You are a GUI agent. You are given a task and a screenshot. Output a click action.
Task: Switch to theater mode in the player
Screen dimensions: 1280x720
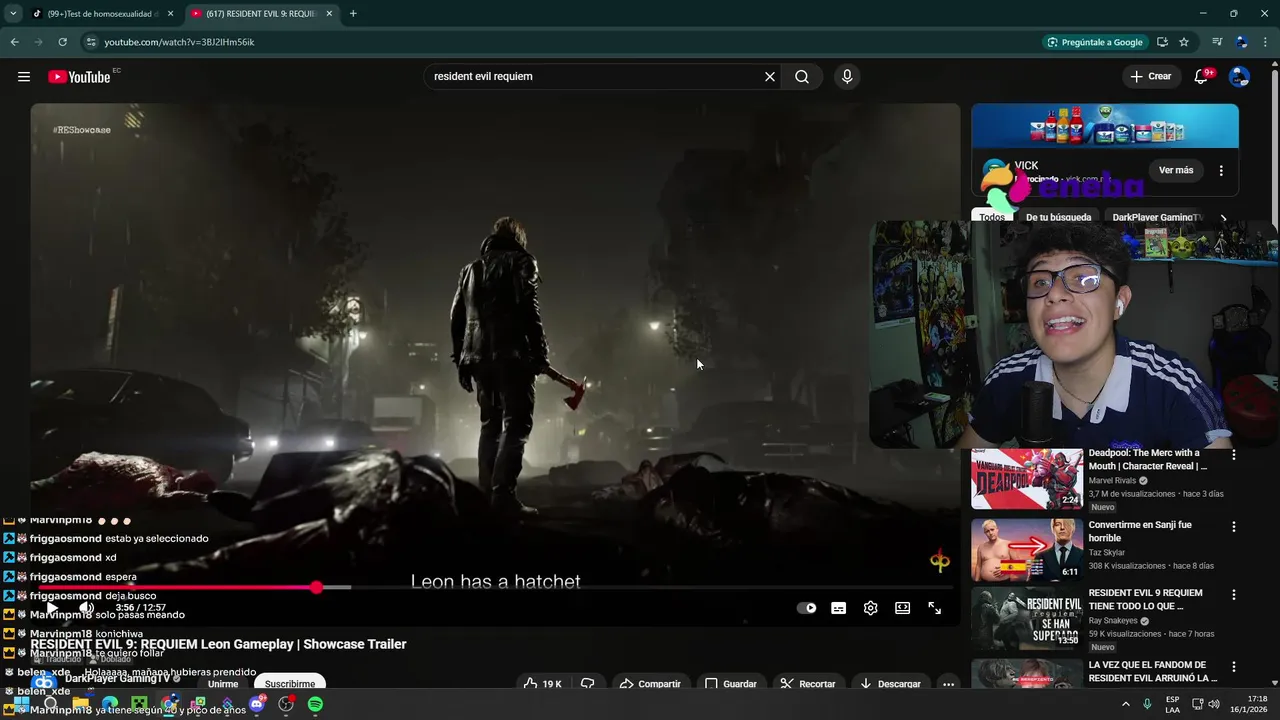[x=903, y=608]
